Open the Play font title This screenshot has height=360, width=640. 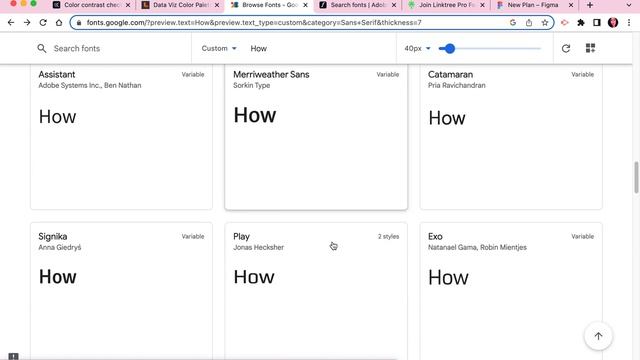point(241,236)
